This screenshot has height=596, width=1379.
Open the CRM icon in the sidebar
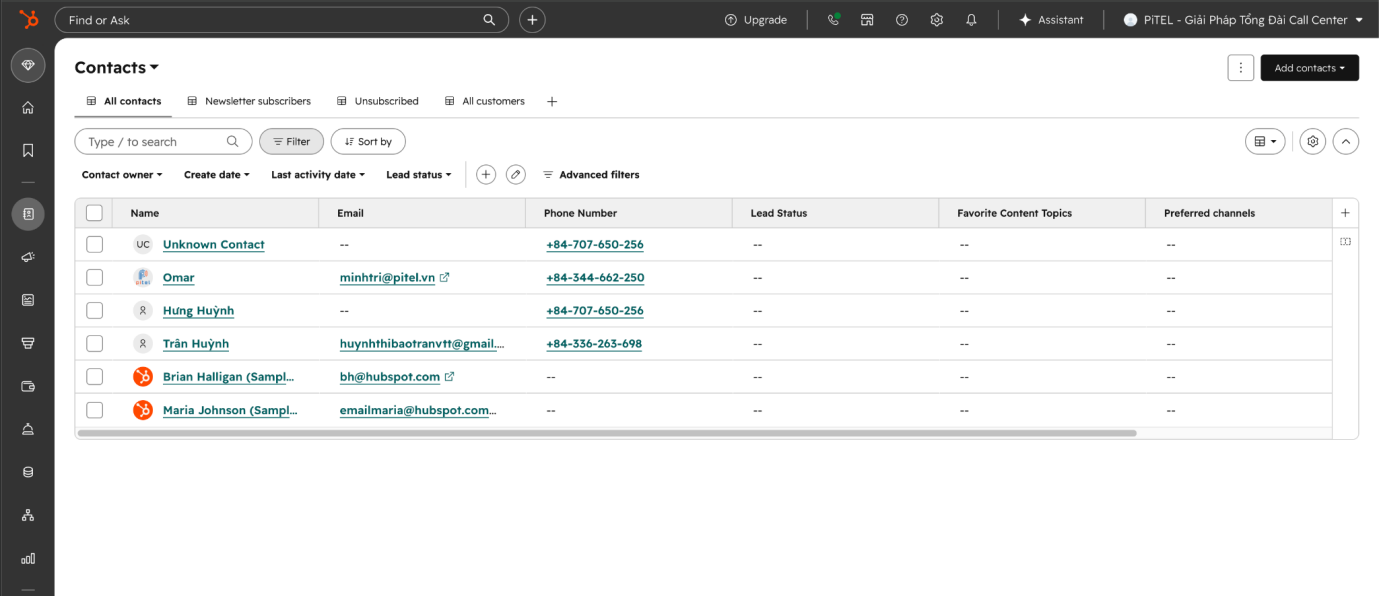tap(28, 214)
